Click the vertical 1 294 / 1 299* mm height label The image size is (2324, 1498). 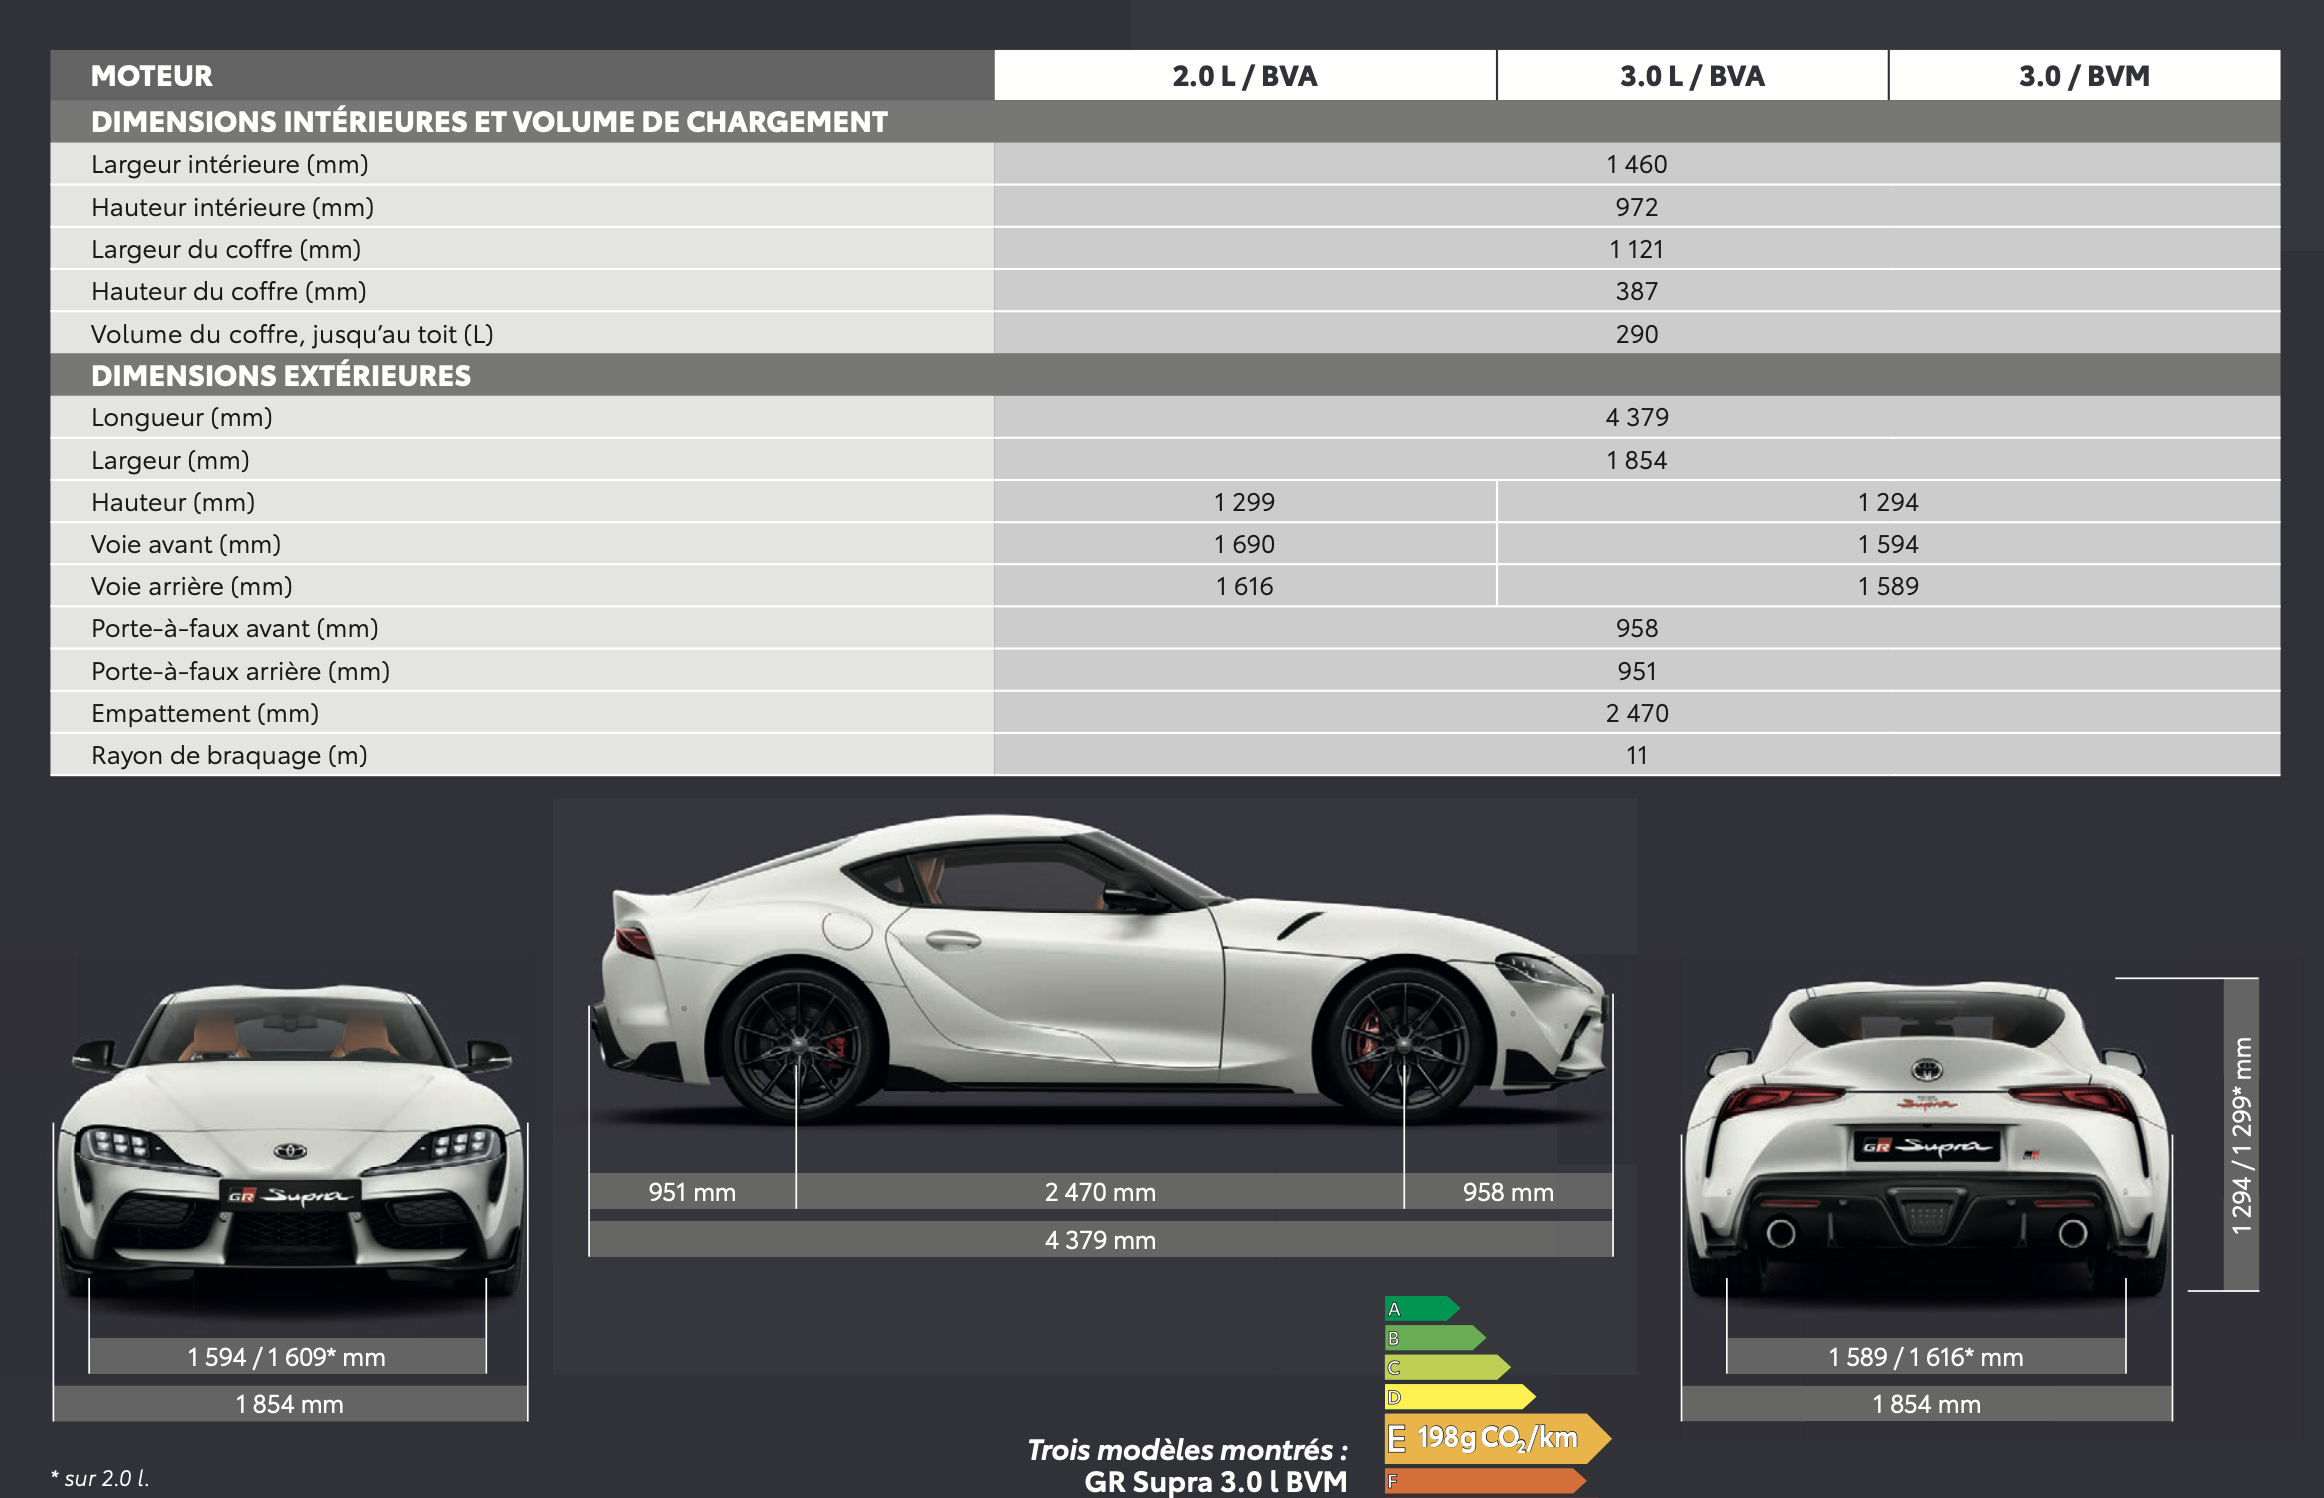2241,1135
